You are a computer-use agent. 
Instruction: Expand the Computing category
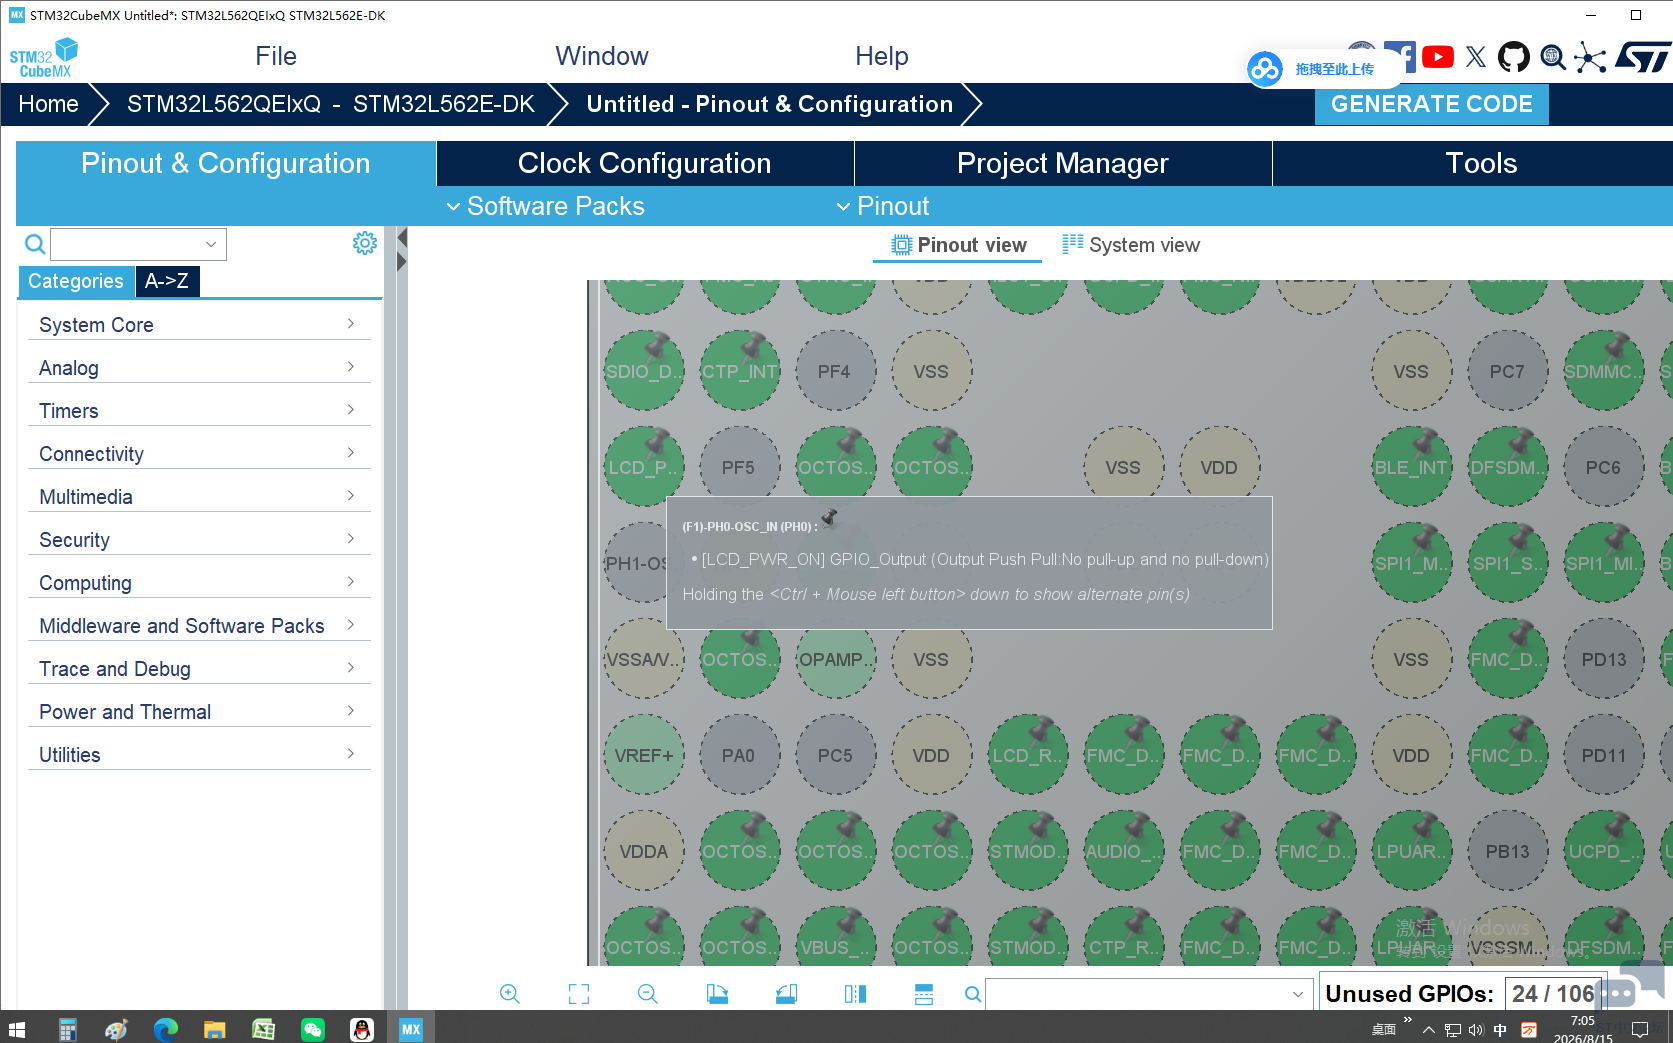pos(199,583)
